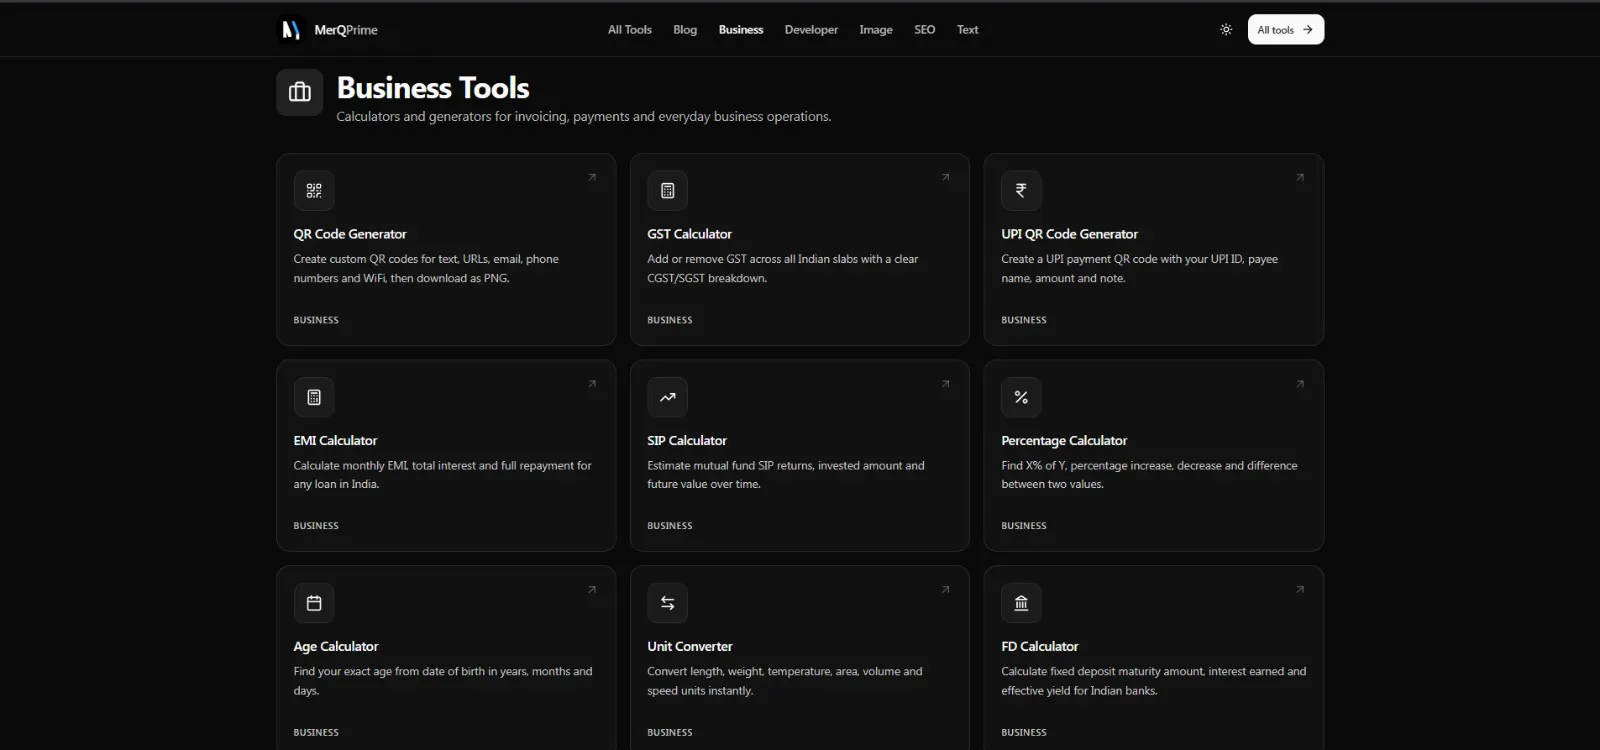Viewport: 1600px width, 750px height.
Task: Click the calendar icon on Age Calculator
Action: click(314, 603)
